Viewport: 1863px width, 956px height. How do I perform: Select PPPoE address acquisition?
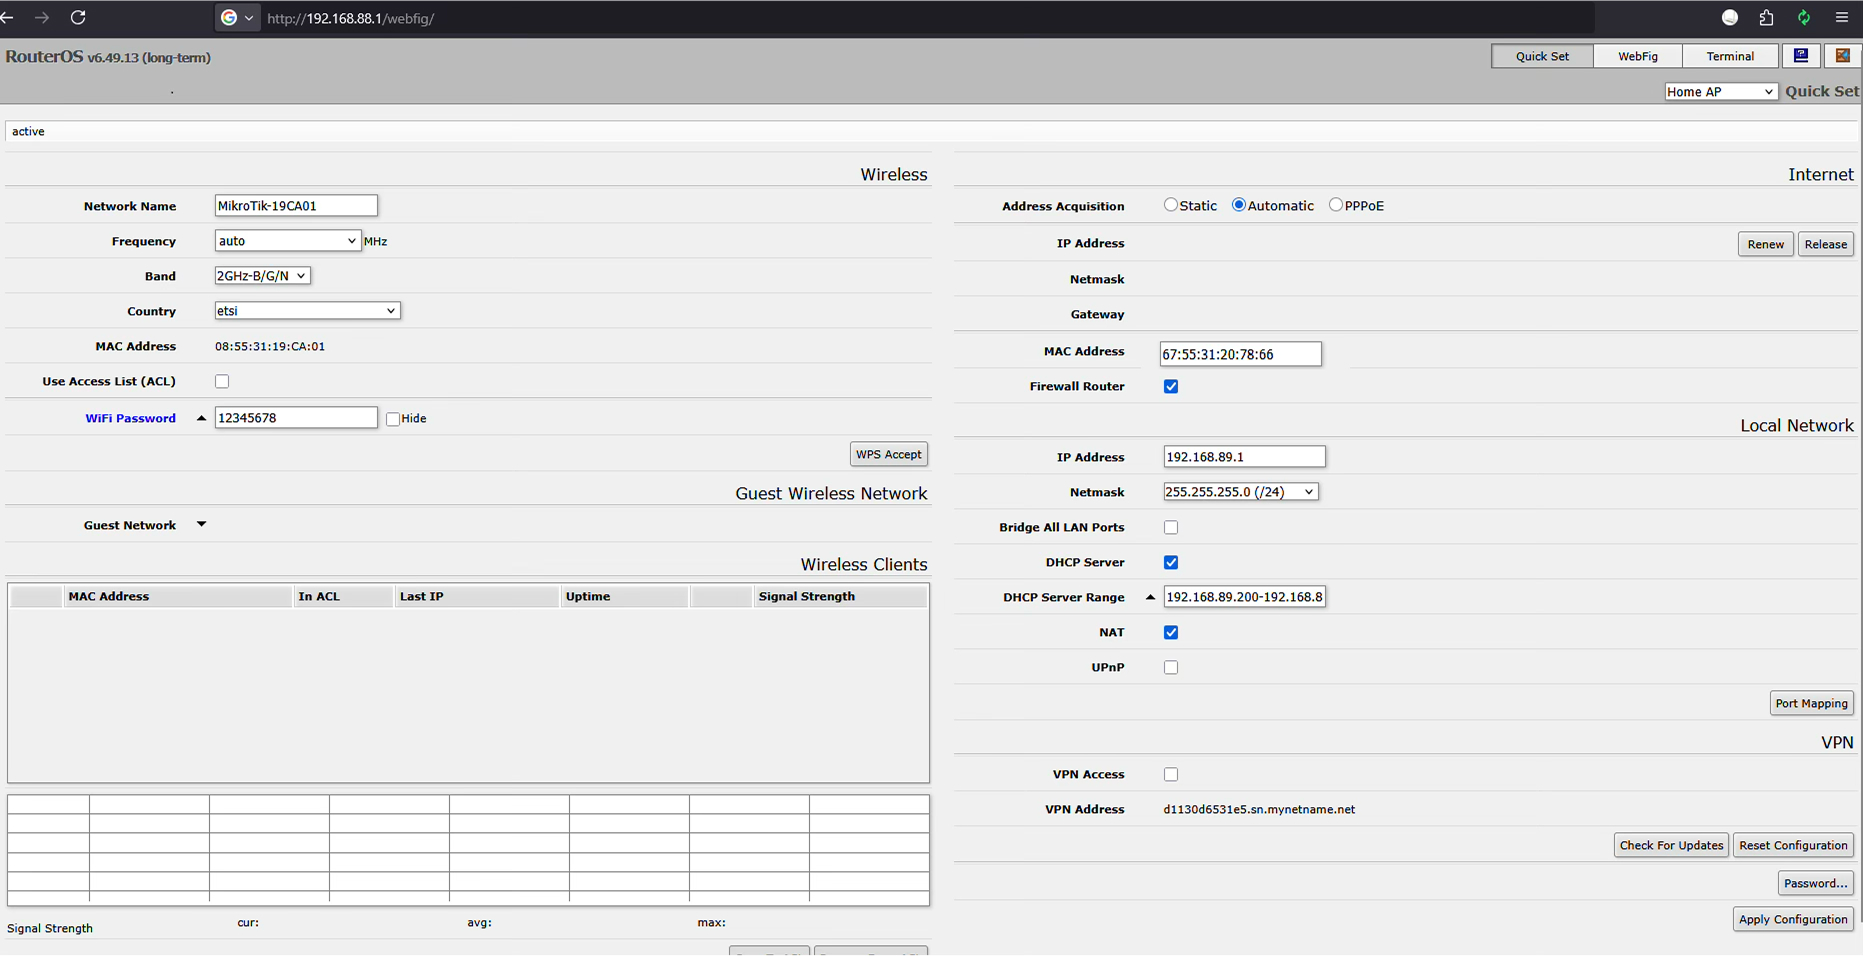click(1335, 205)
